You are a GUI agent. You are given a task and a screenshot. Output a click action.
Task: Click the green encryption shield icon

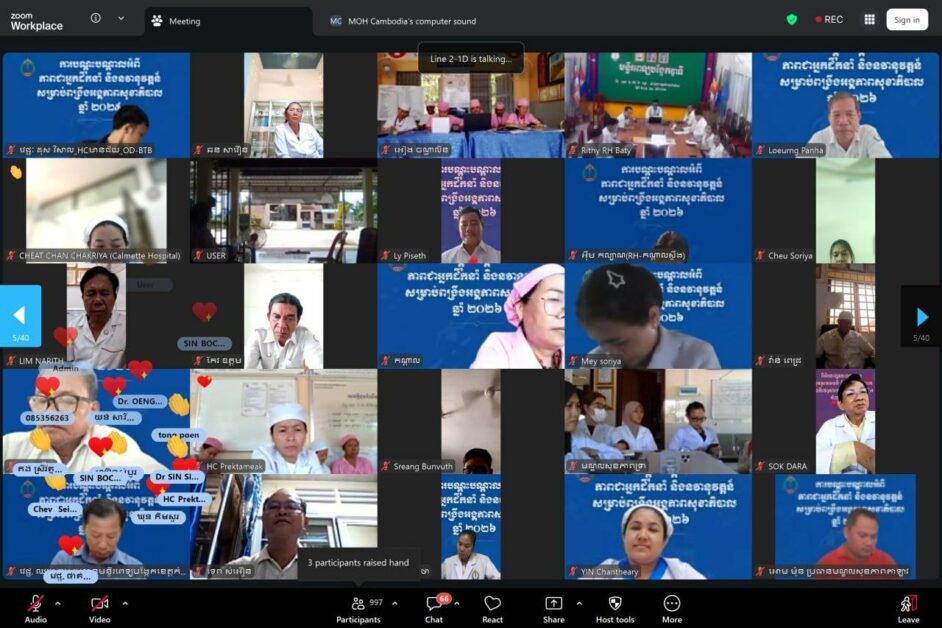(x=792, y=19)
